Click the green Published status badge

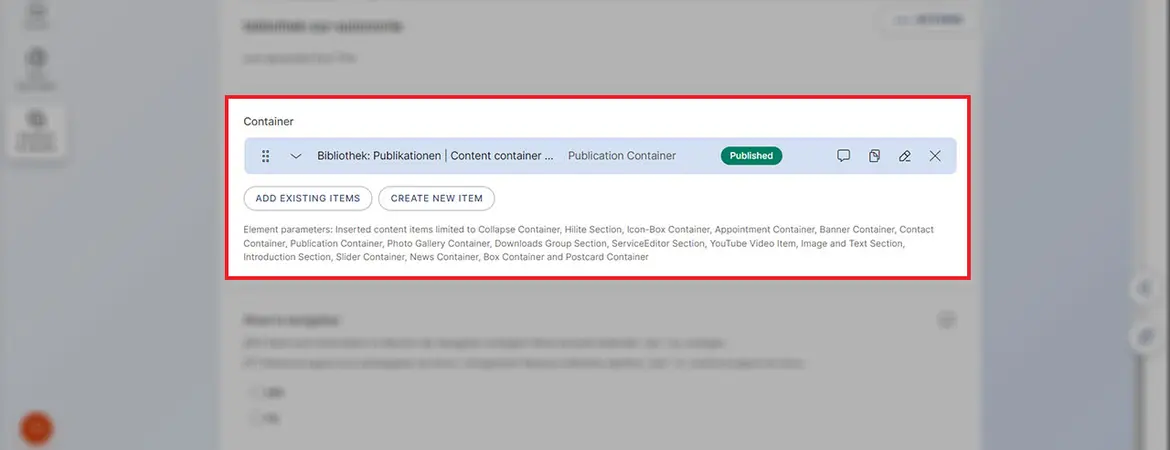[751, 156]
